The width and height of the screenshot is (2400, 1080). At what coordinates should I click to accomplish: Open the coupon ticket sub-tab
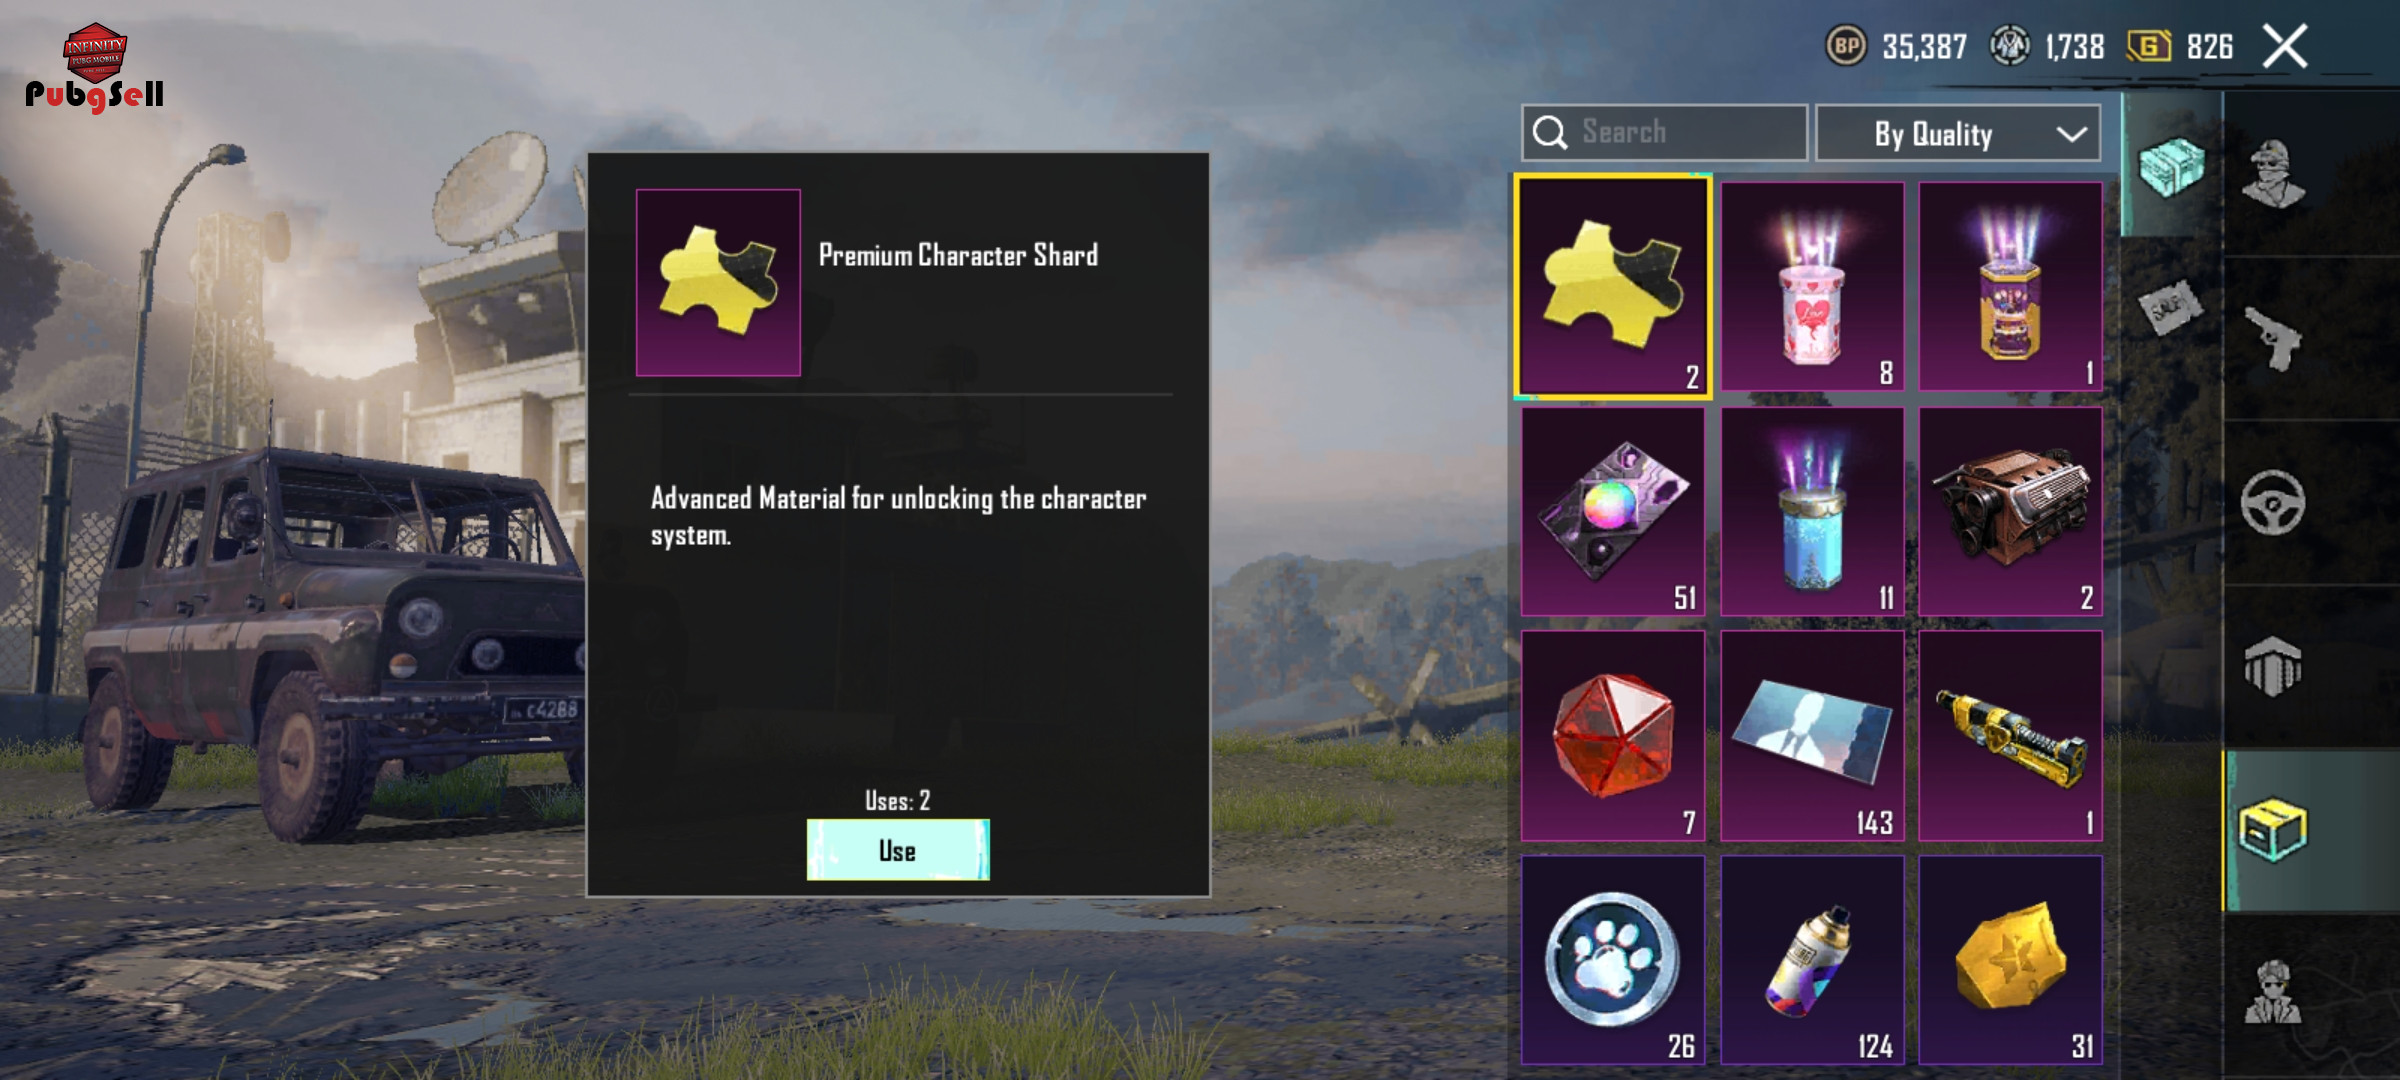[x=2171, y=307]
